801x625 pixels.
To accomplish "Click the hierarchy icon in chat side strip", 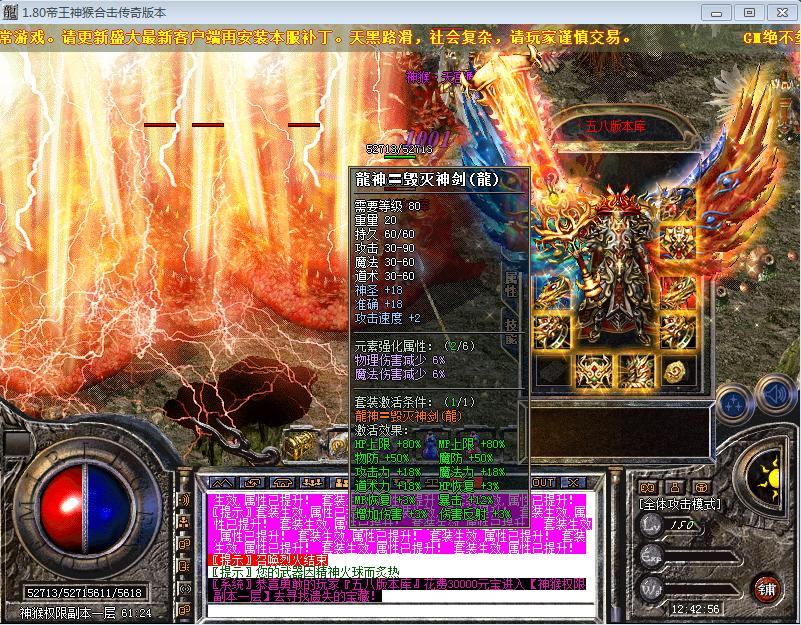I will (184, 522).
